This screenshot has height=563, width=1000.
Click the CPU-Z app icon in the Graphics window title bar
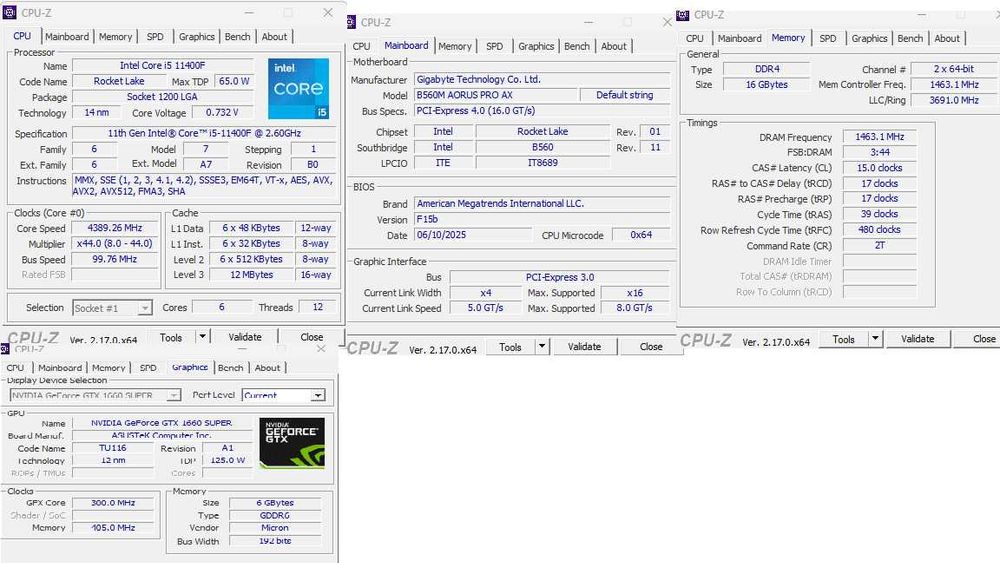pos(5,349)
